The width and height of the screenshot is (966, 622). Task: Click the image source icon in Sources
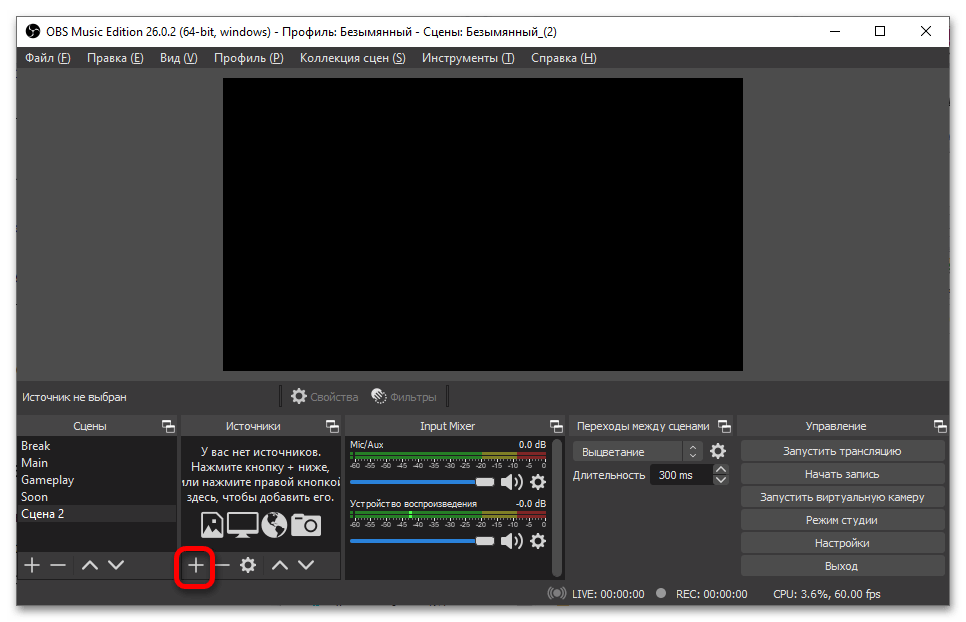[x=212, y=525]
